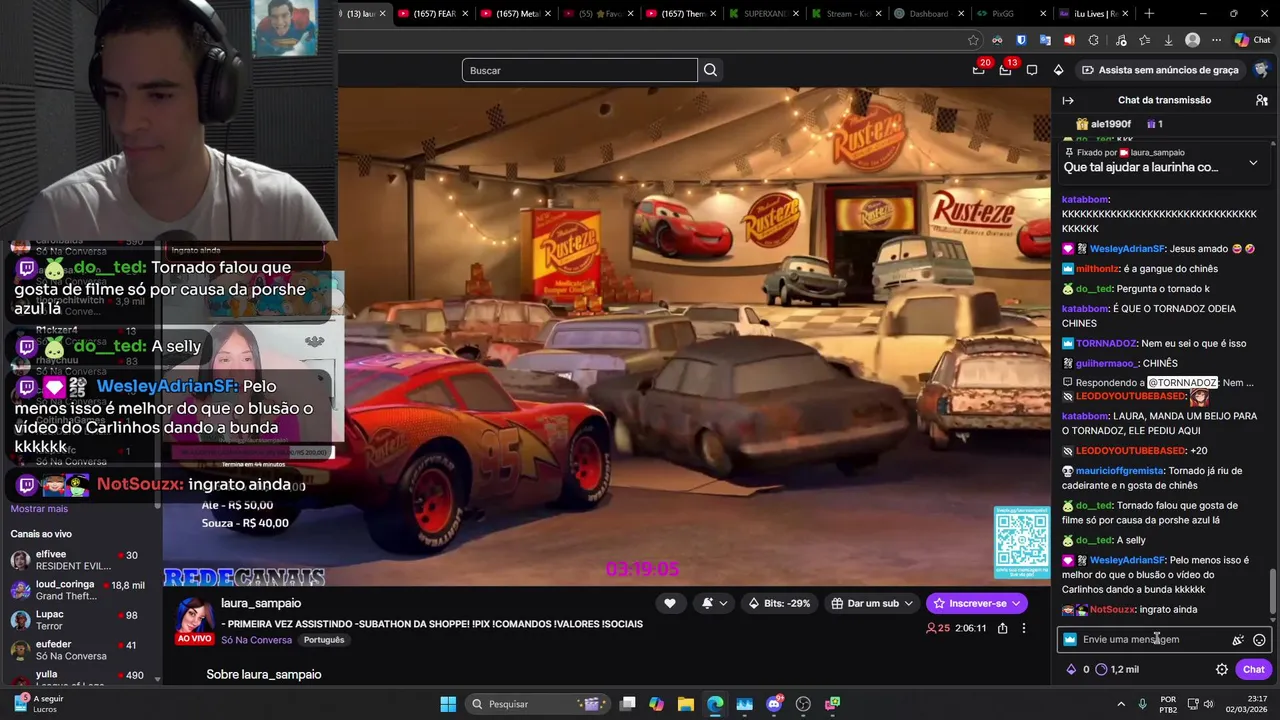Open browser downloads arrow icon

pyautogui.click(x=1168, y=40)
